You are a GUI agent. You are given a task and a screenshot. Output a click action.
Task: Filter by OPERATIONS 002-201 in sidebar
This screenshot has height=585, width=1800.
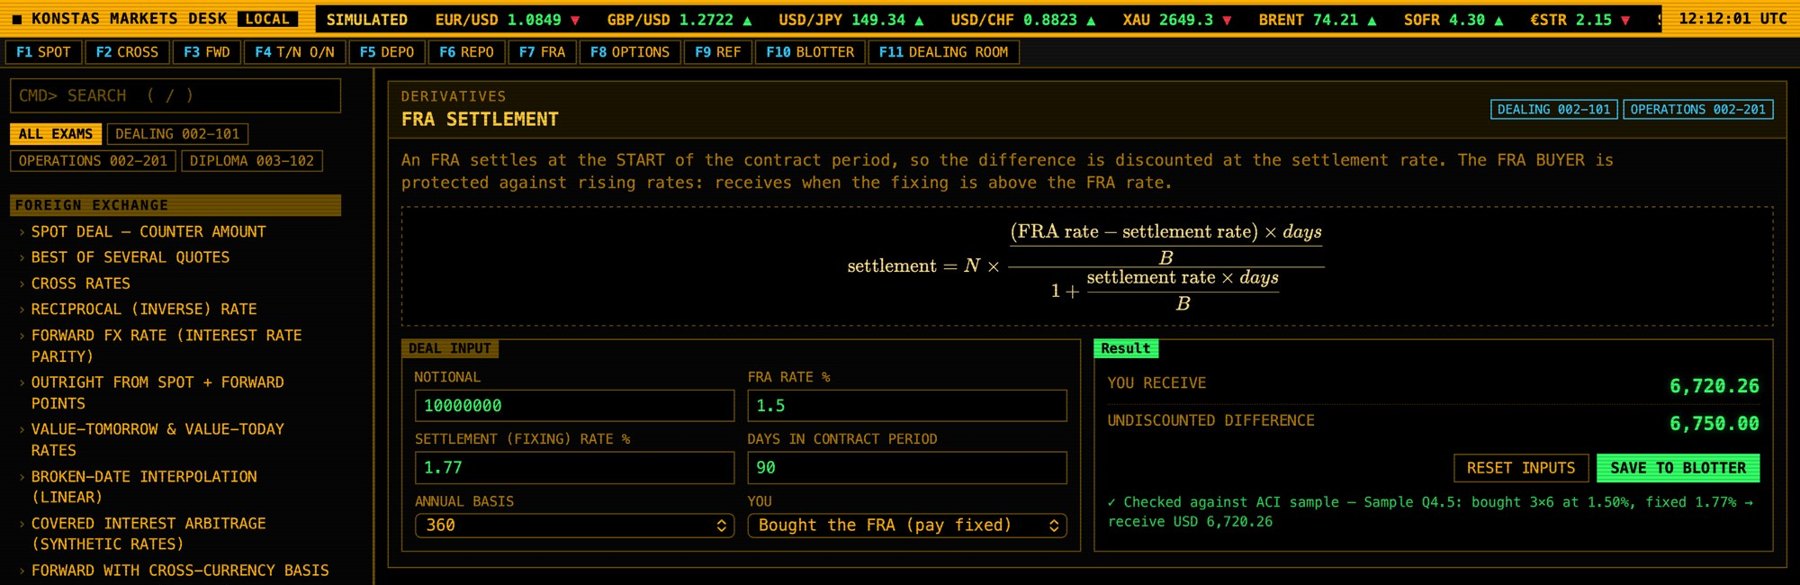tap(93, 161)
